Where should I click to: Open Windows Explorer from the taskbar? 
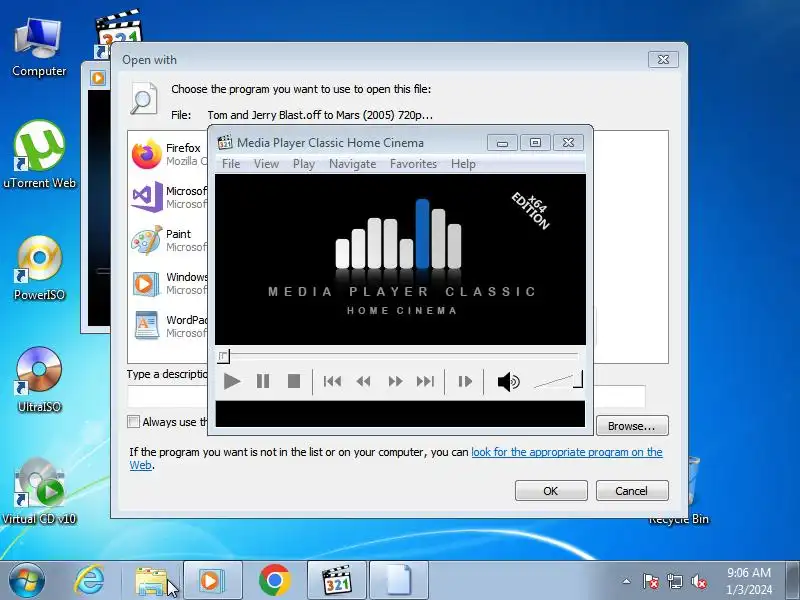151,581
